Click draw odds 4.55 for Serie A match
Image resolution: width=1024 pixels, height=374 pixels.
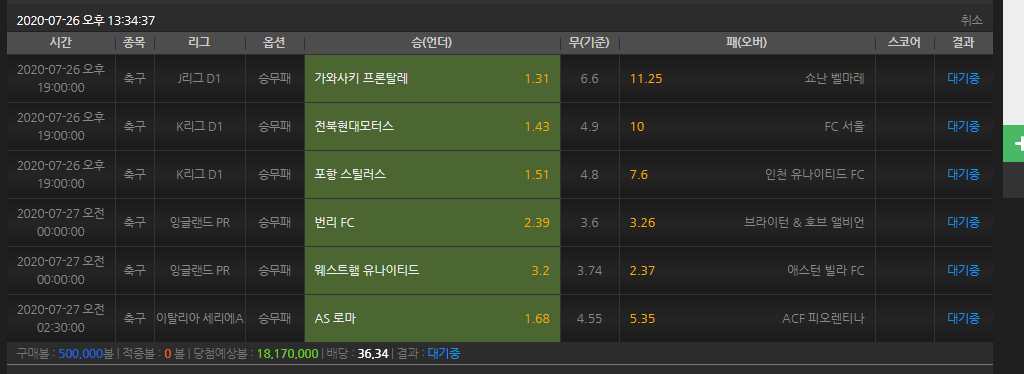click(x=590, y=319)
